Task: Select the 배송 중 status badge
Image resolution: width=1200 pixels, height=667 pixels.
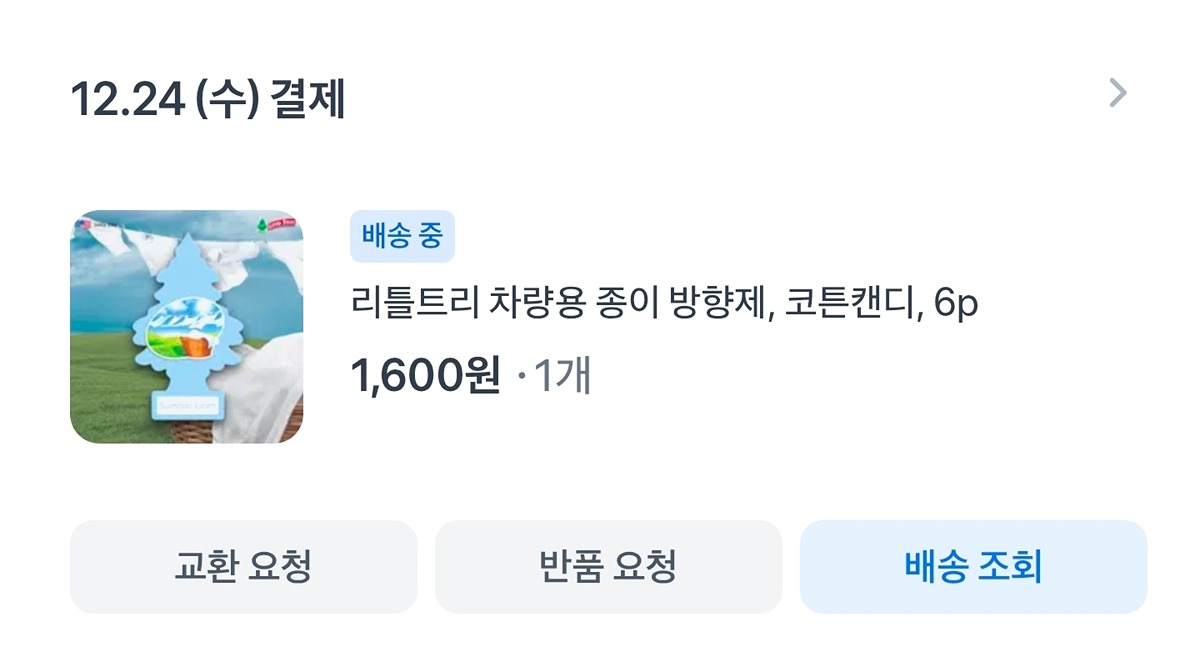Action: [x=402, y=238]
